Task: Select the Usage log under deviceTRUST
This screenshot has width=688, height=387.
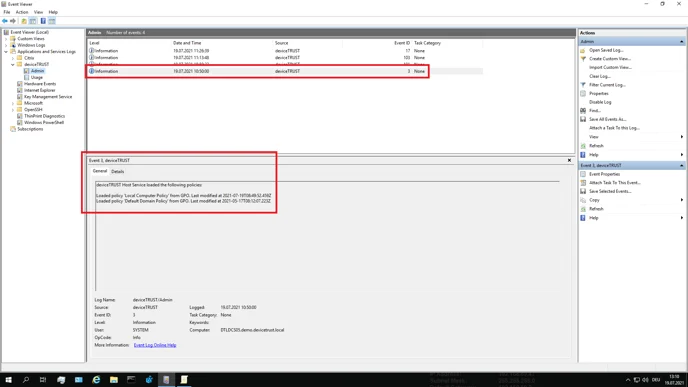Action: (x=36, y=78)
